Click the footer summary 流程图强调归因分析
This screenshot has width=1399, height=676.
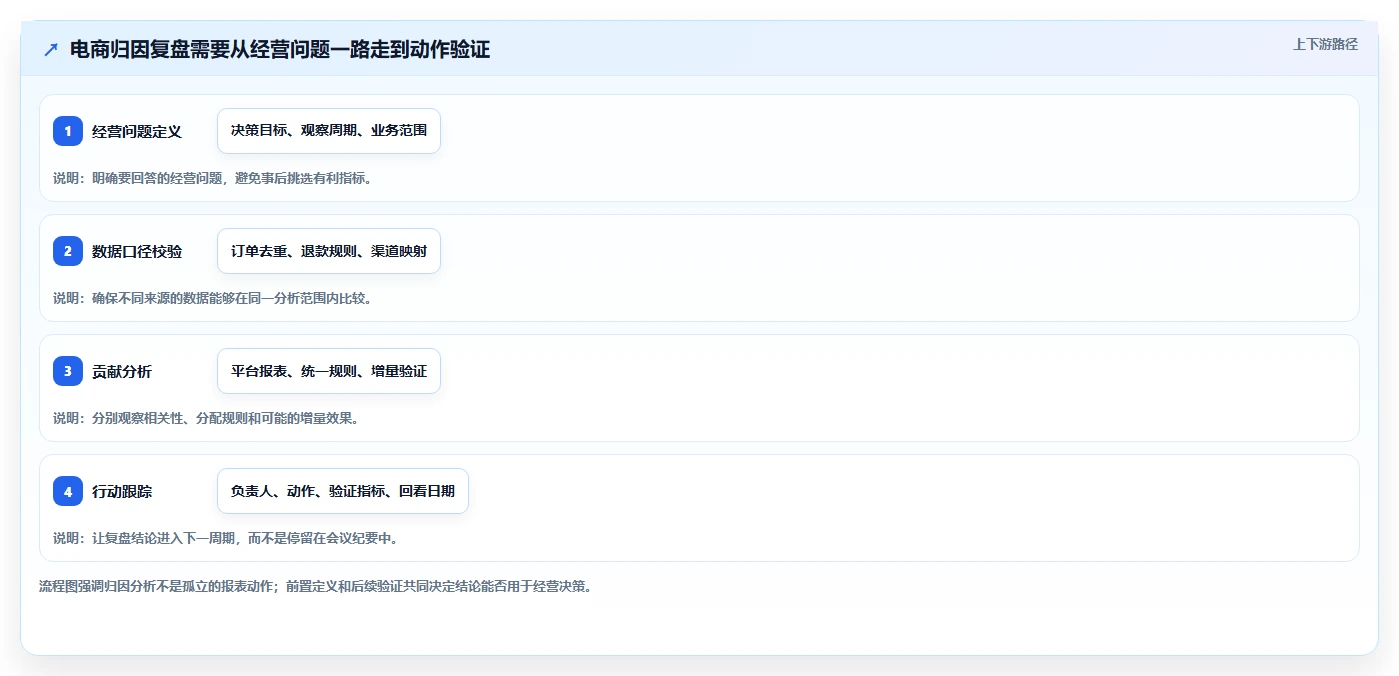pos(315,586)
